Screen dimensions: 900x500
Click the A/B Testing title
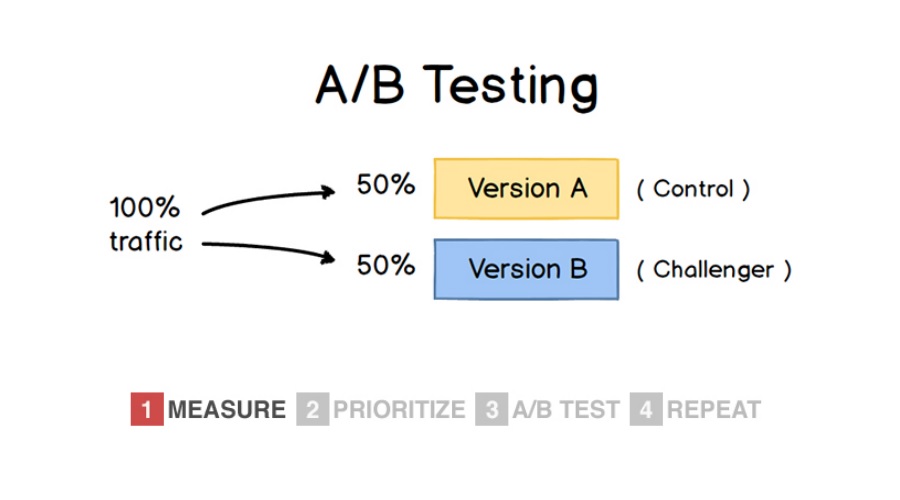pyautogui.click(x=457, y=86)
